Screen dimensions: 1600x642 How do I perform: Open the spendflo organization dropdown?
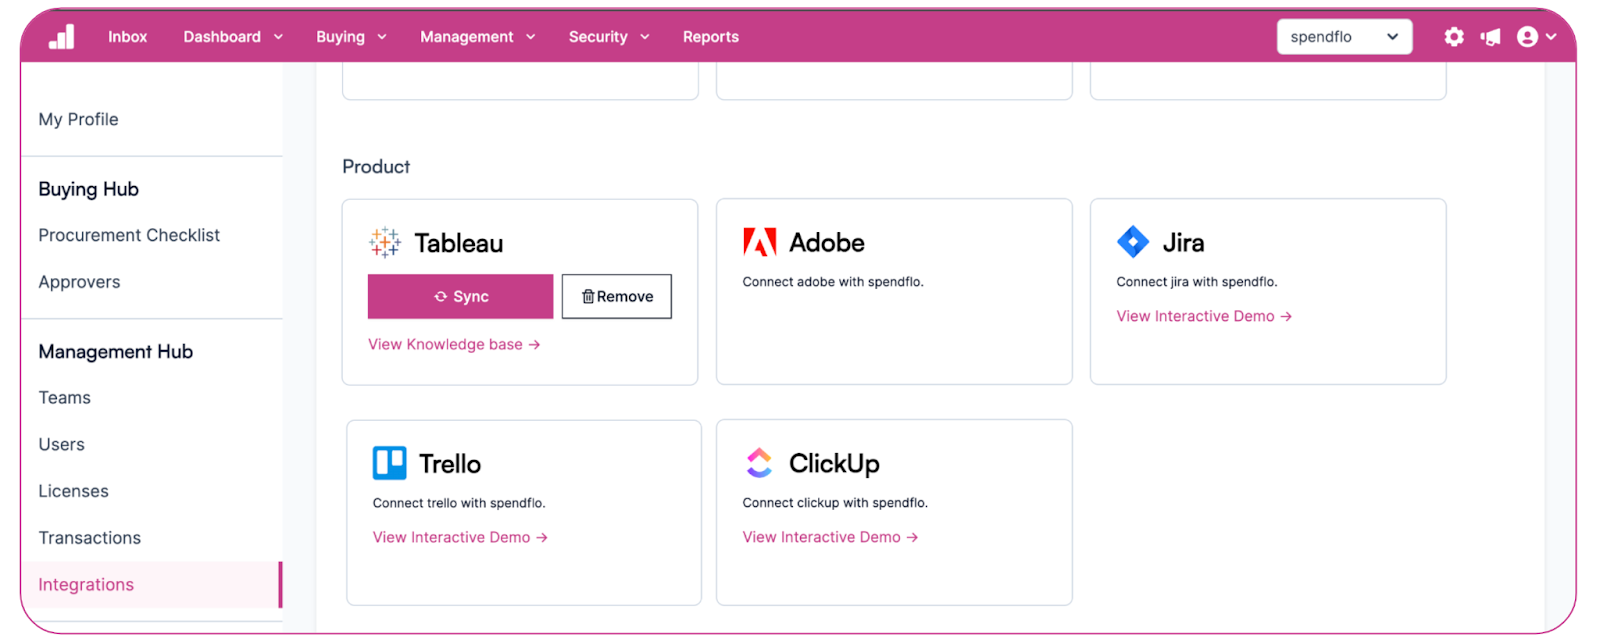click(1344, 37)
